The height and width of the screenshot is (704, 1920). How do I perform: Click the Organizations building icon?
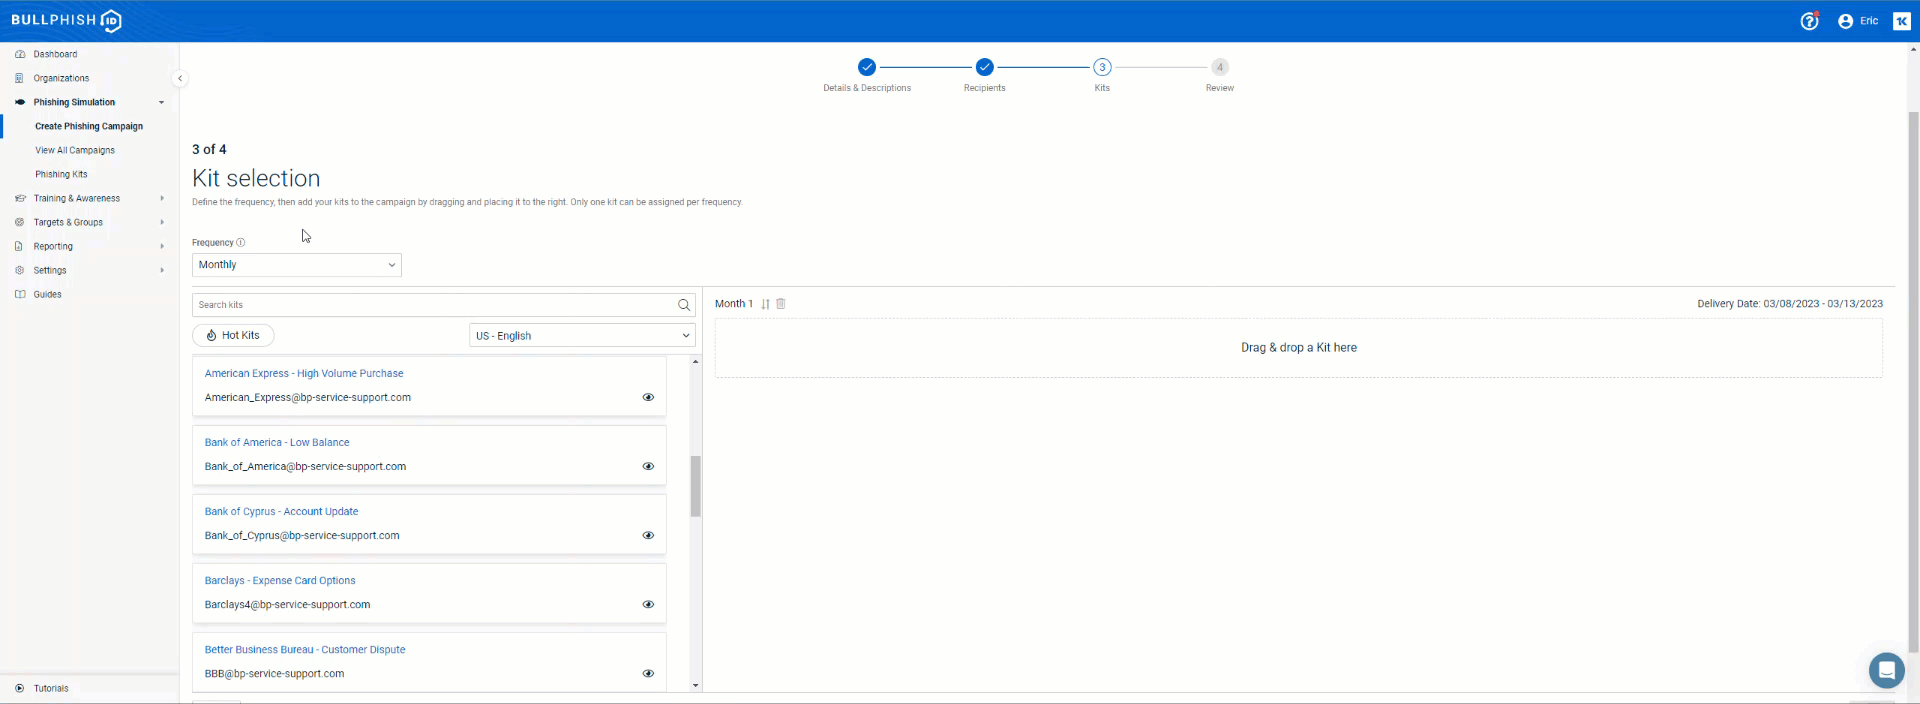(x=20, y=78)
